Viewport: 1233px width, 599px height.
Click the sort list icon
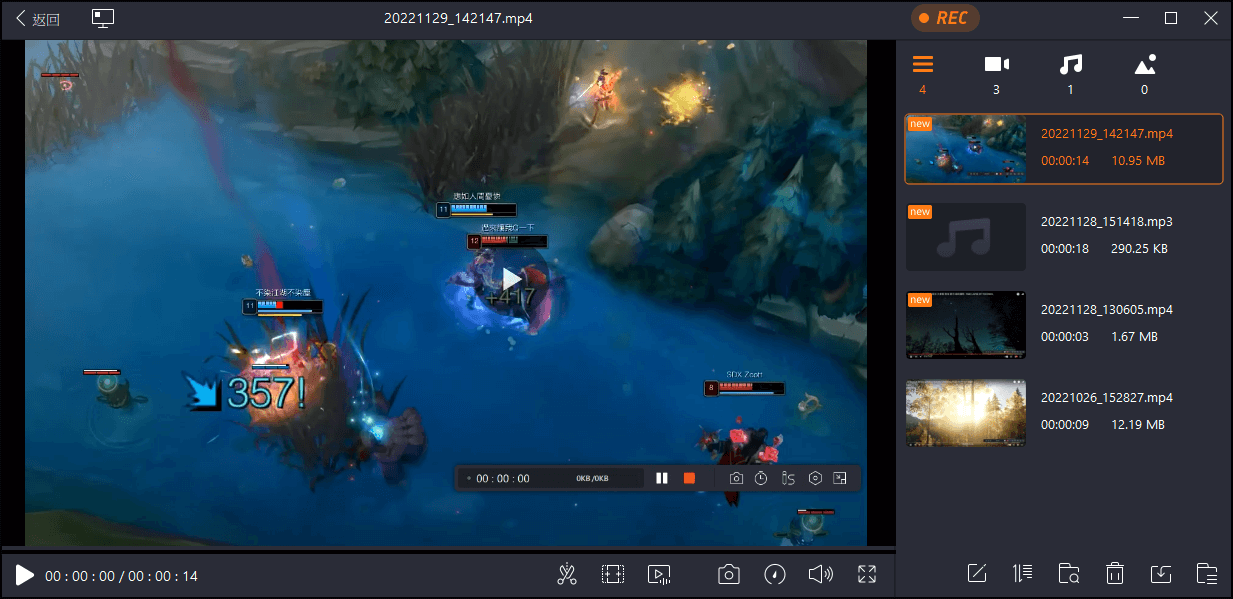coord(1022,573)
